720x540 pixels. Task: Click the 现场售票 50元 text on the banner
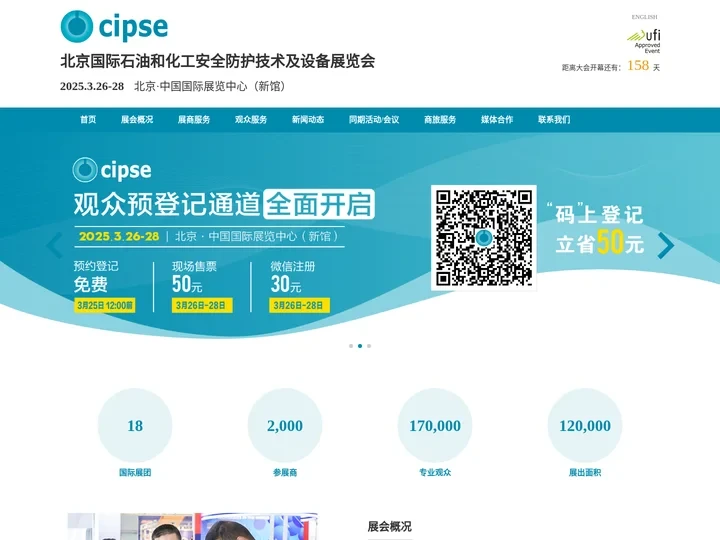[x=194, y=277]
